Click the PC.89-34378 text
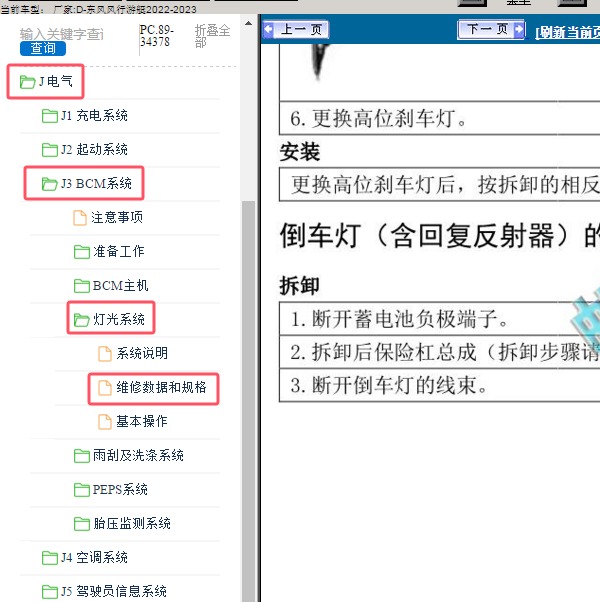The width and height of the screenshot is (600, 602). [x=157, y=36]
